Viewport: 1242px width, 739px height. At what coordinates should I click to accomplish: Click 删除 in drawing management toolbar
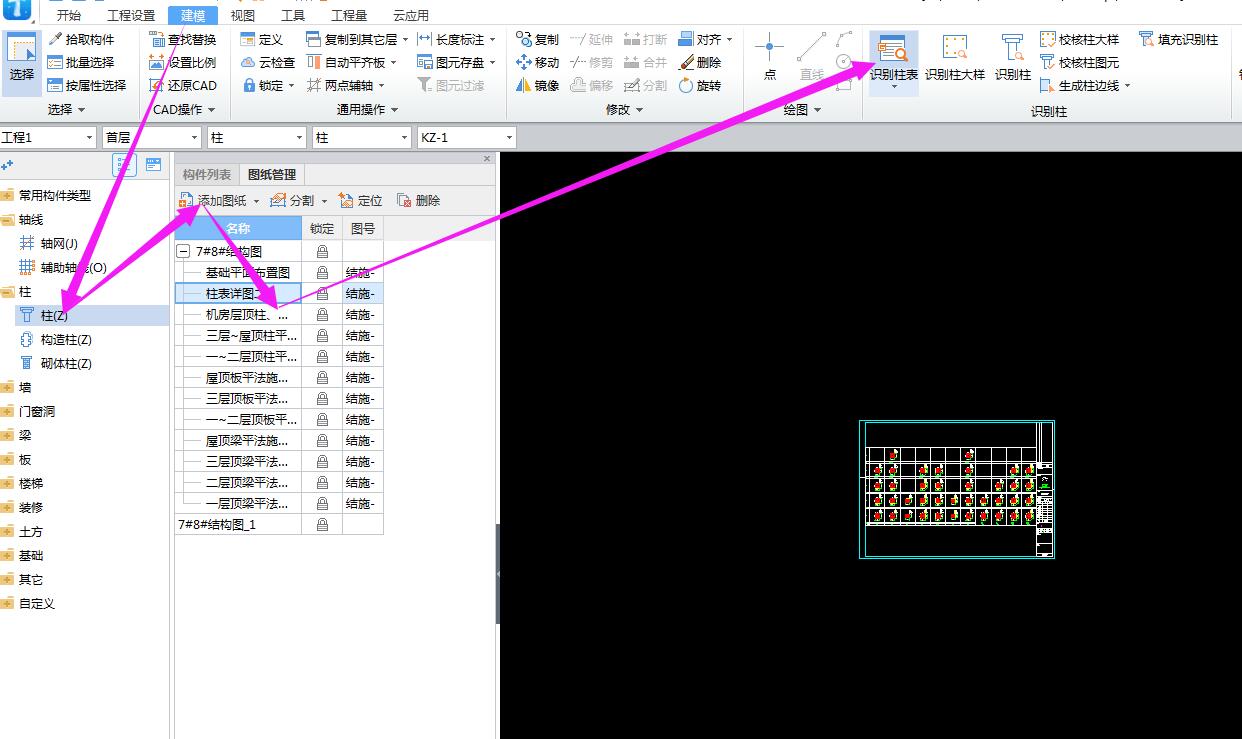tap(418, 200)
